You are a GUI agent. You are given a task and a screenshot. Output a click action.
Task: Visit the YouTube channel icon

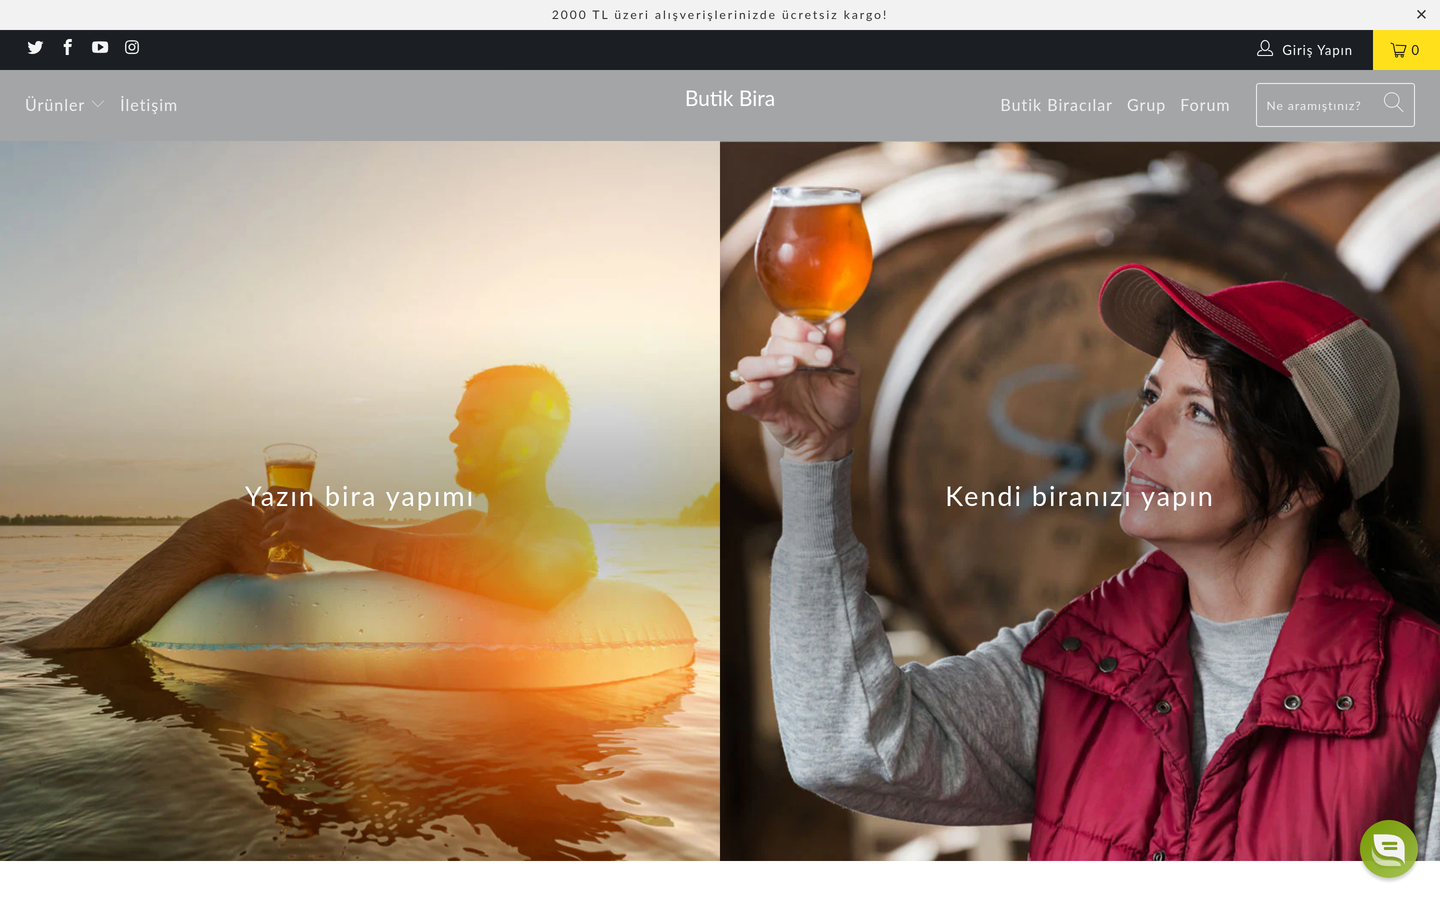100,47
